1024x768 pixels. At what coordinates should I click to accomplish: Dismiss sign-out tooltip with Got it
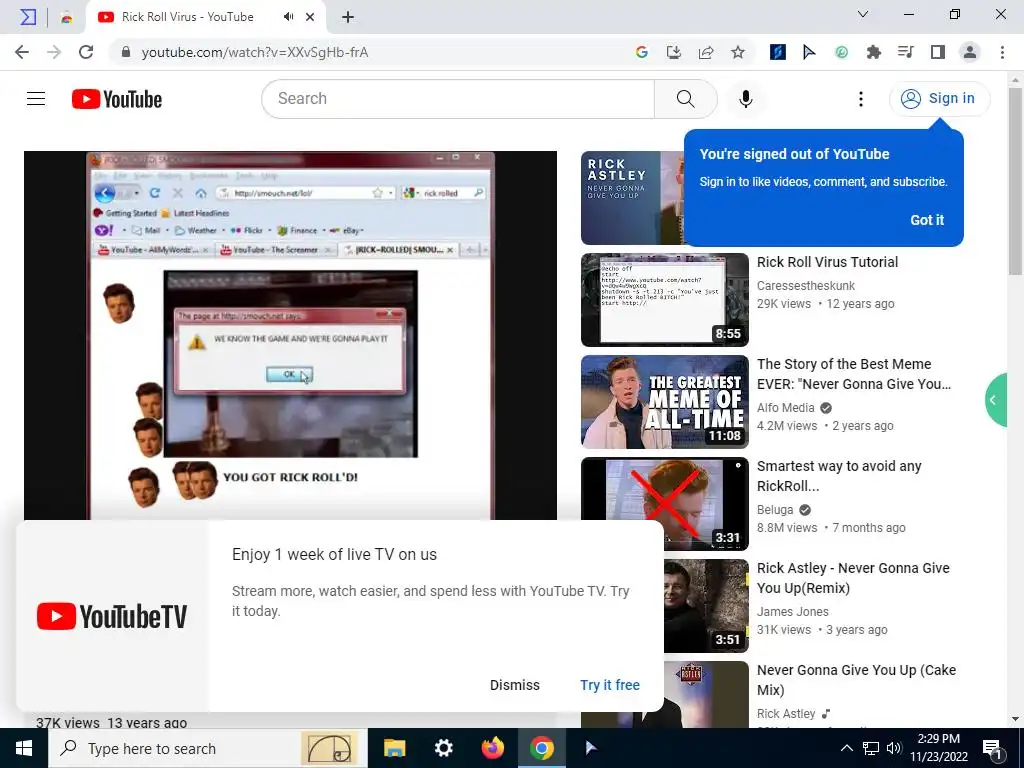pos(927,220)
